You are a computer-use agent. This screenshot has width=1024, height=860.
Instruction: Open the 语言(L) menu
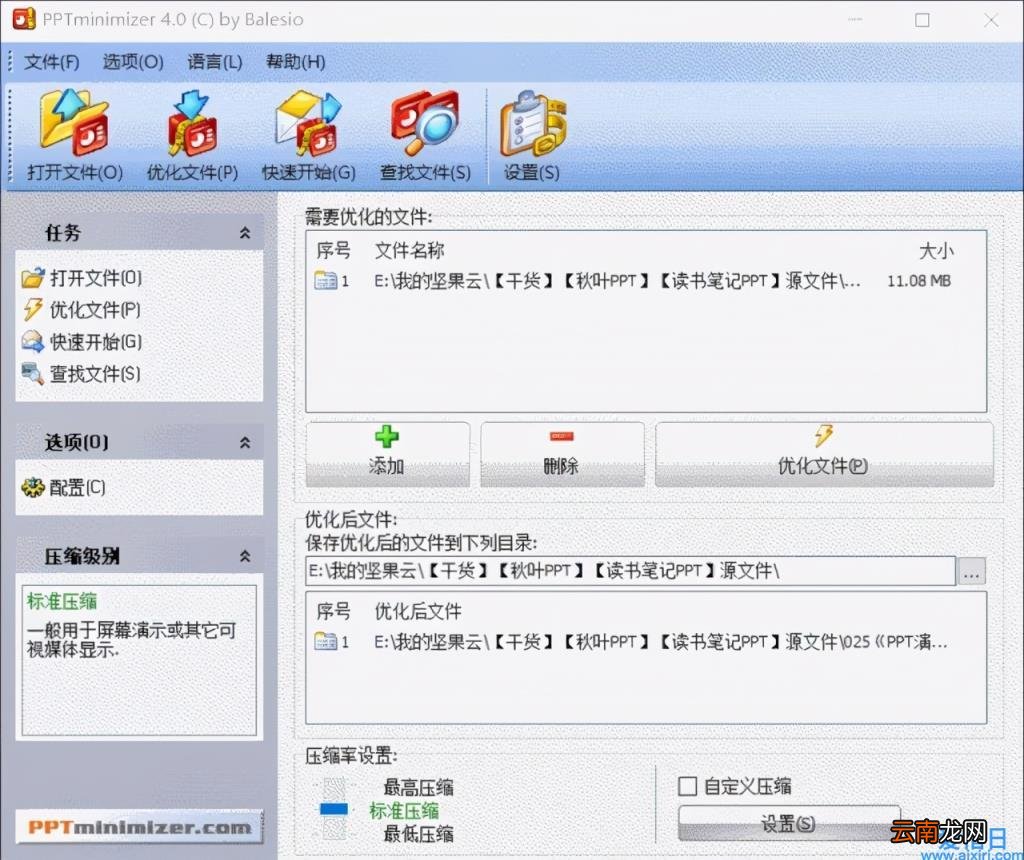215,62
